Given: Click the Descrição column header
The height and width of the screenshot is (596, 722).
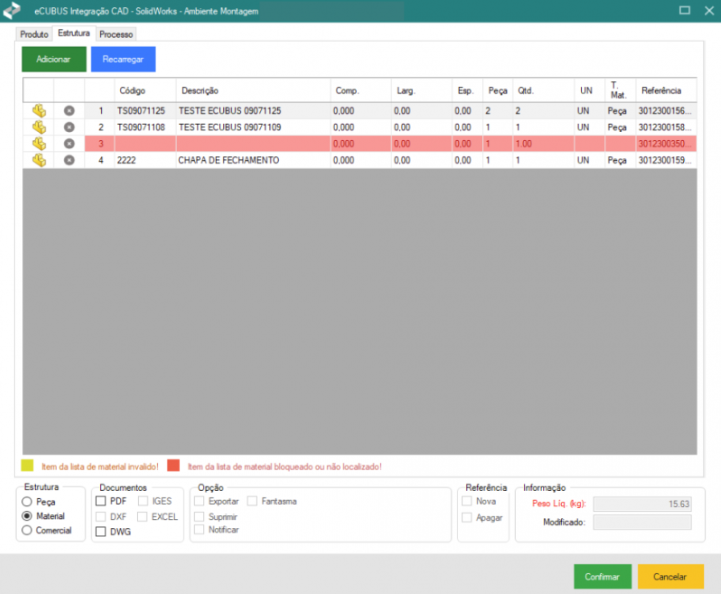Looking at the screenshot, I should [x=200, y=91].
